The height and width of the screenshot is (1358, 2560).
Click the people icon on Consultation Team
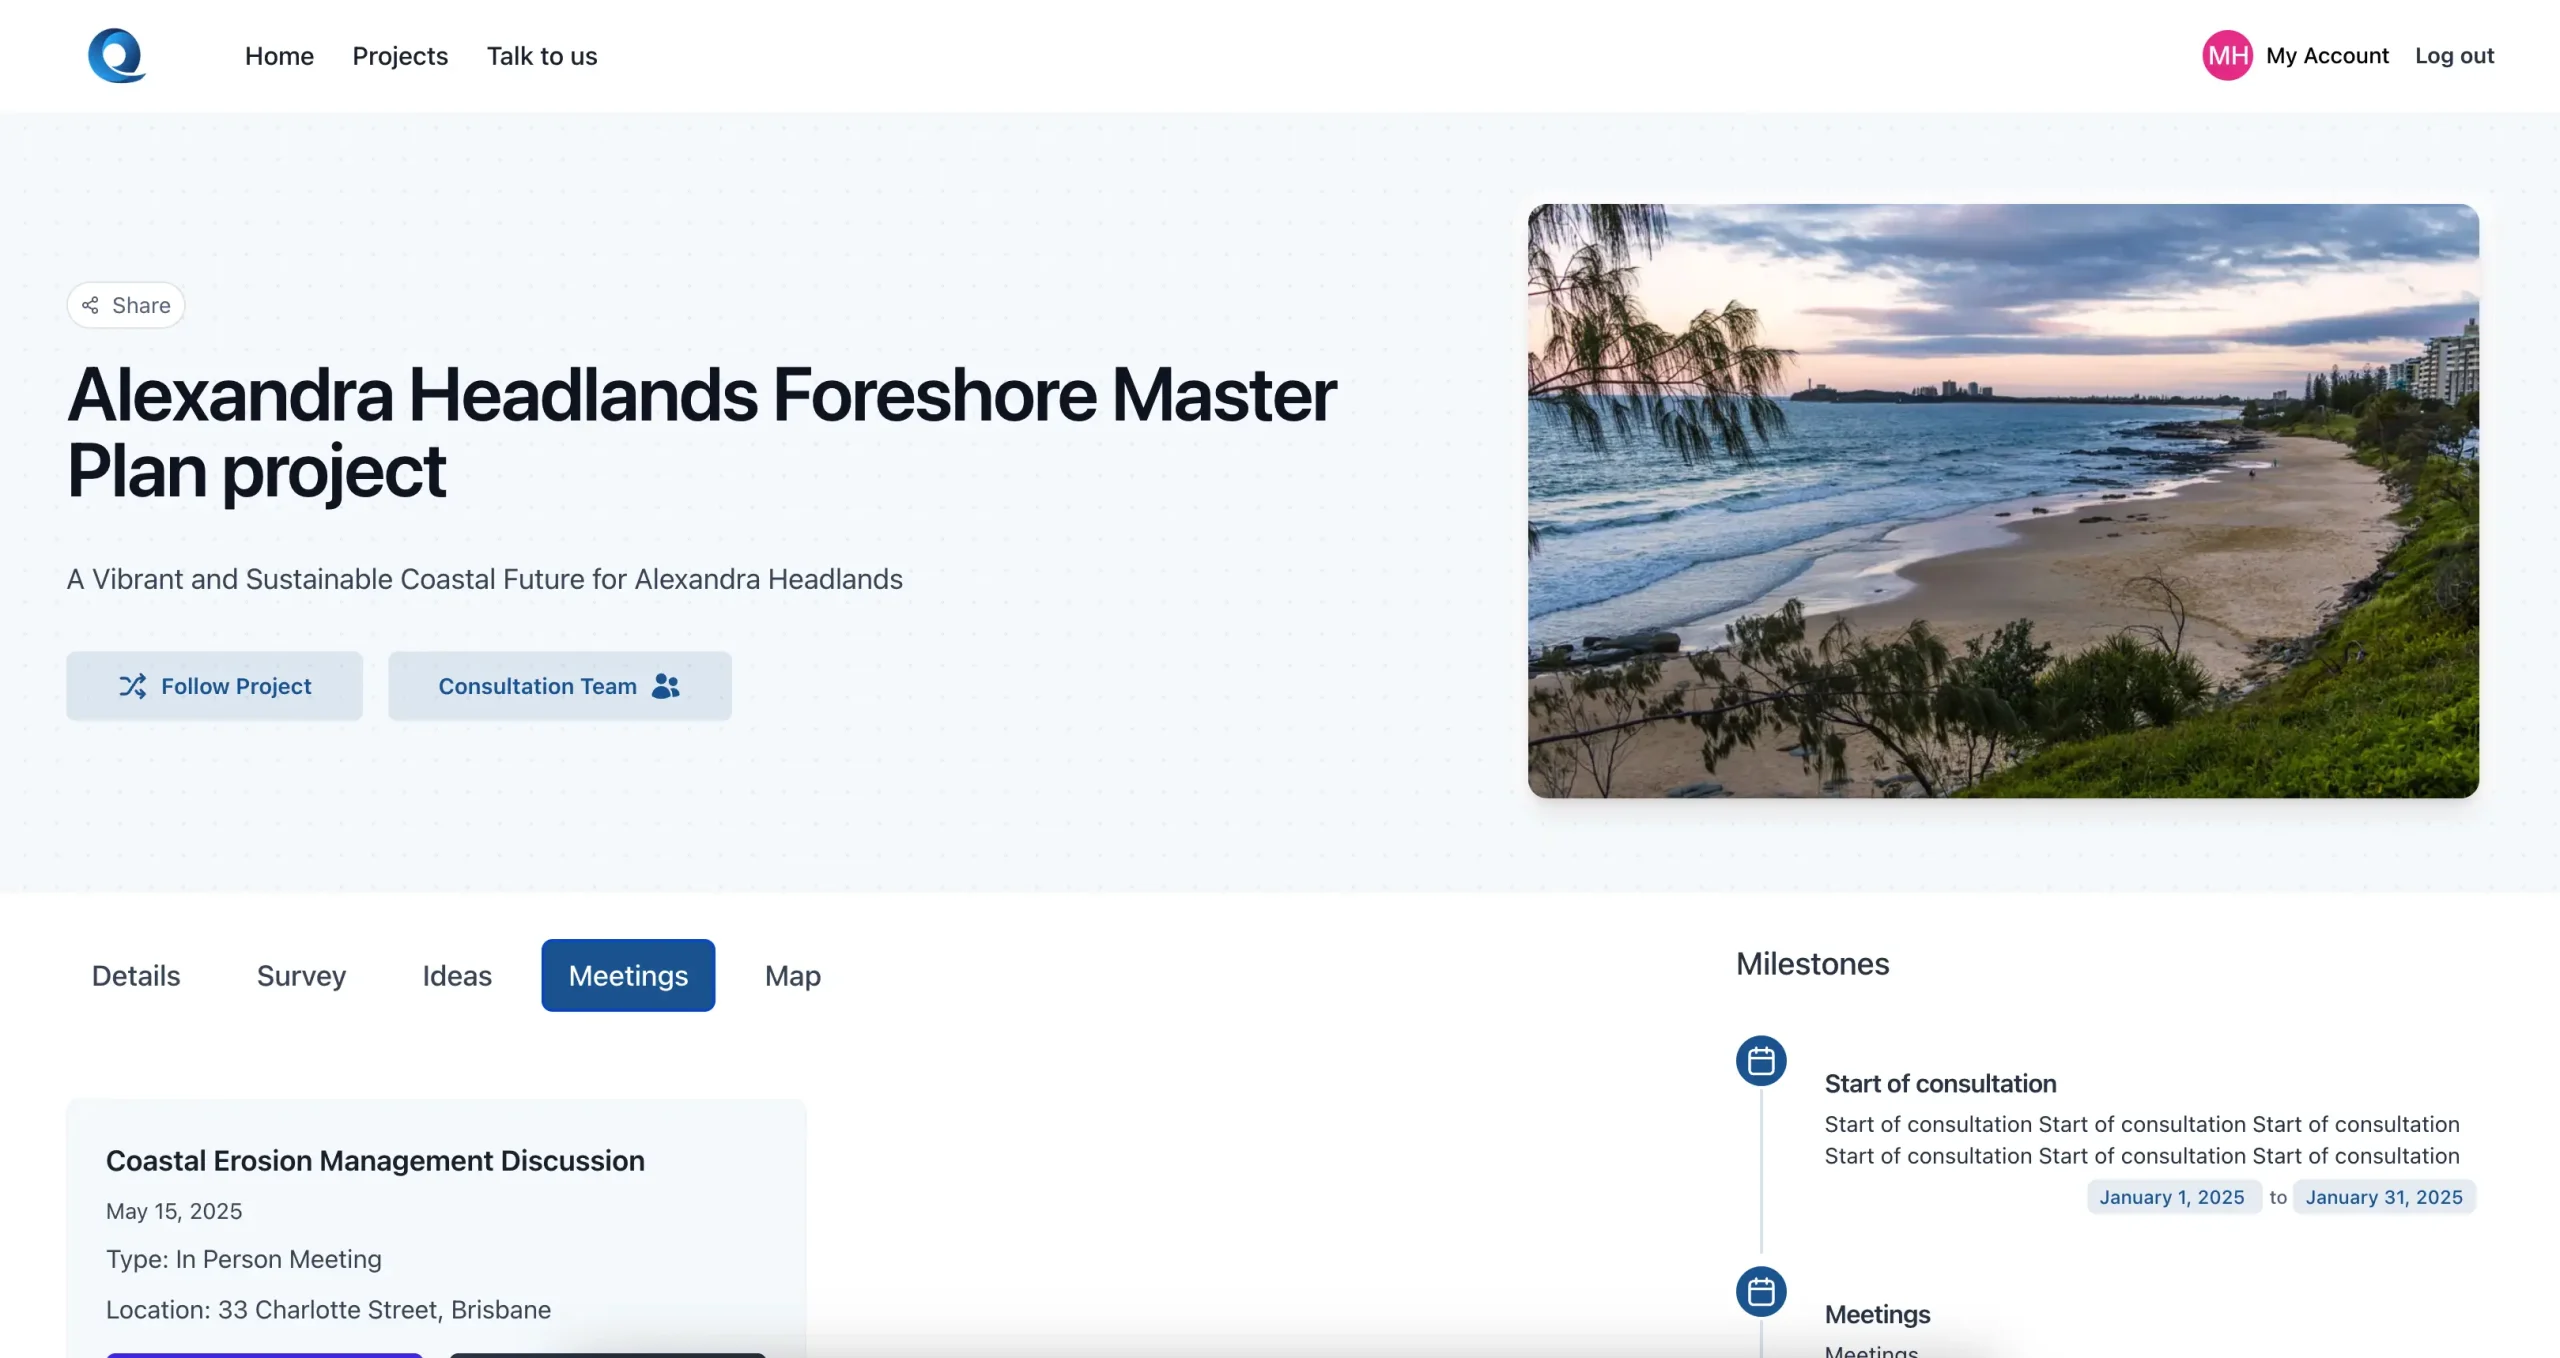pyautogui.click(x=666, y=686)
